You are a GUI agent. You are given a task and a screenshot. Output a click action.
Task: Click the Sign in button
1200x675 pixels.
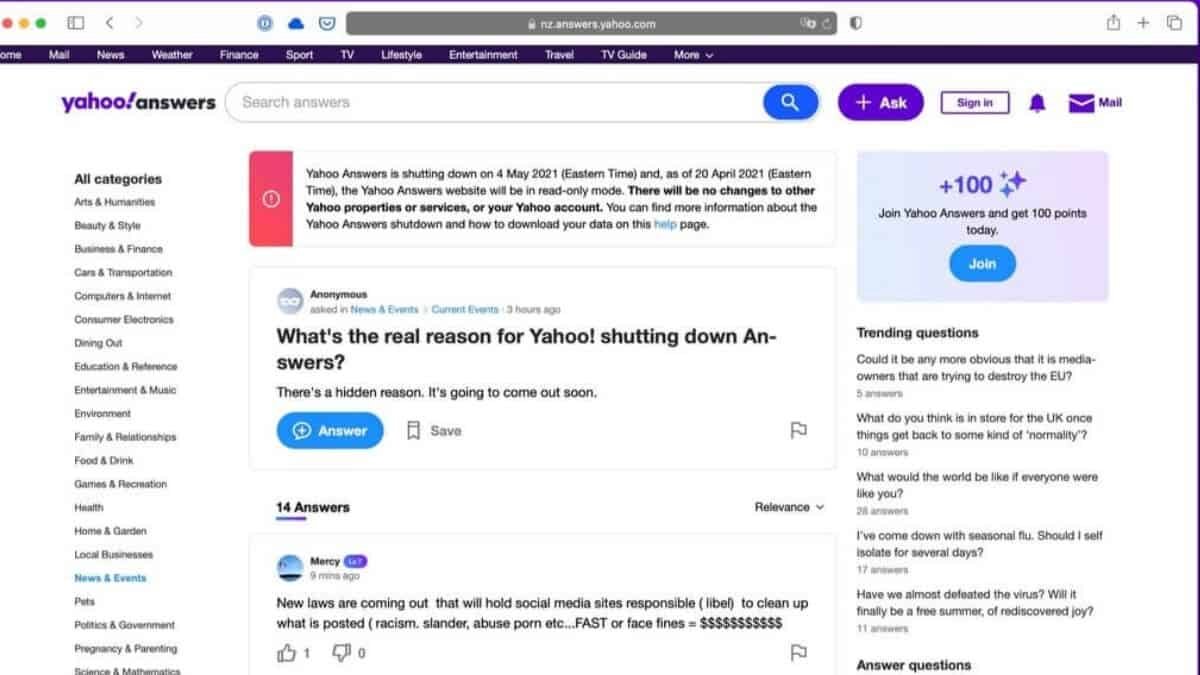(975, 103)
